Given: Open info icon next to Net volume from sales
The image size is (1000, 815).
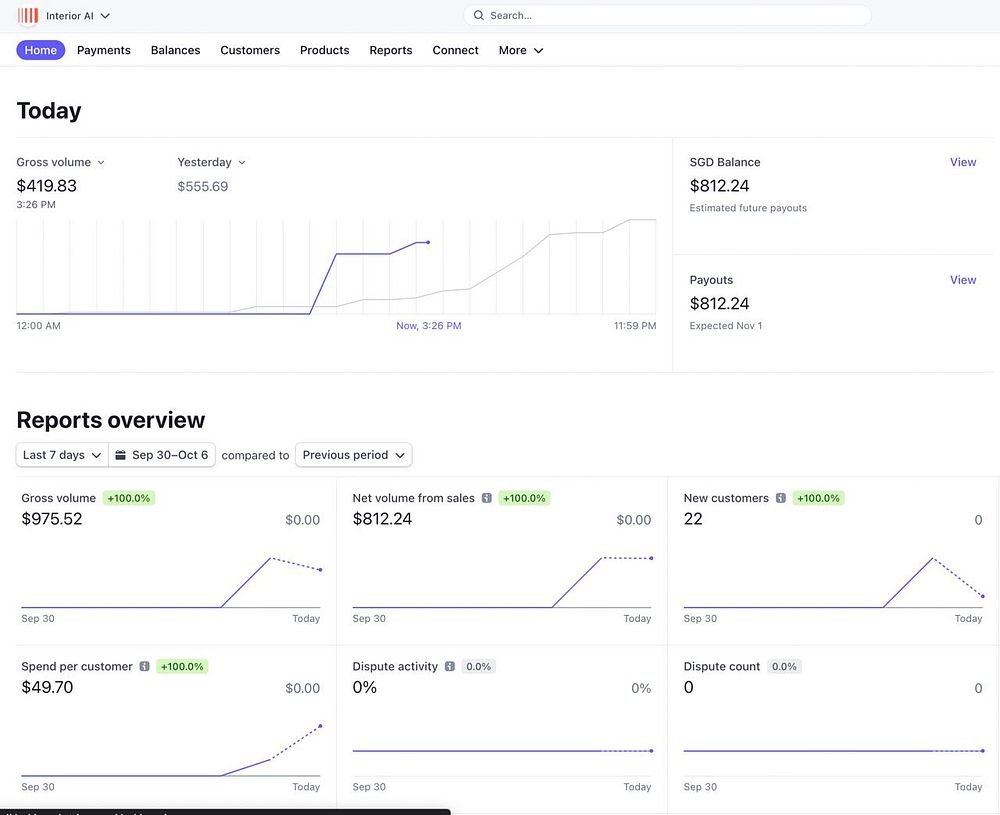Looking at the screenshot, I should pos(487,498).
